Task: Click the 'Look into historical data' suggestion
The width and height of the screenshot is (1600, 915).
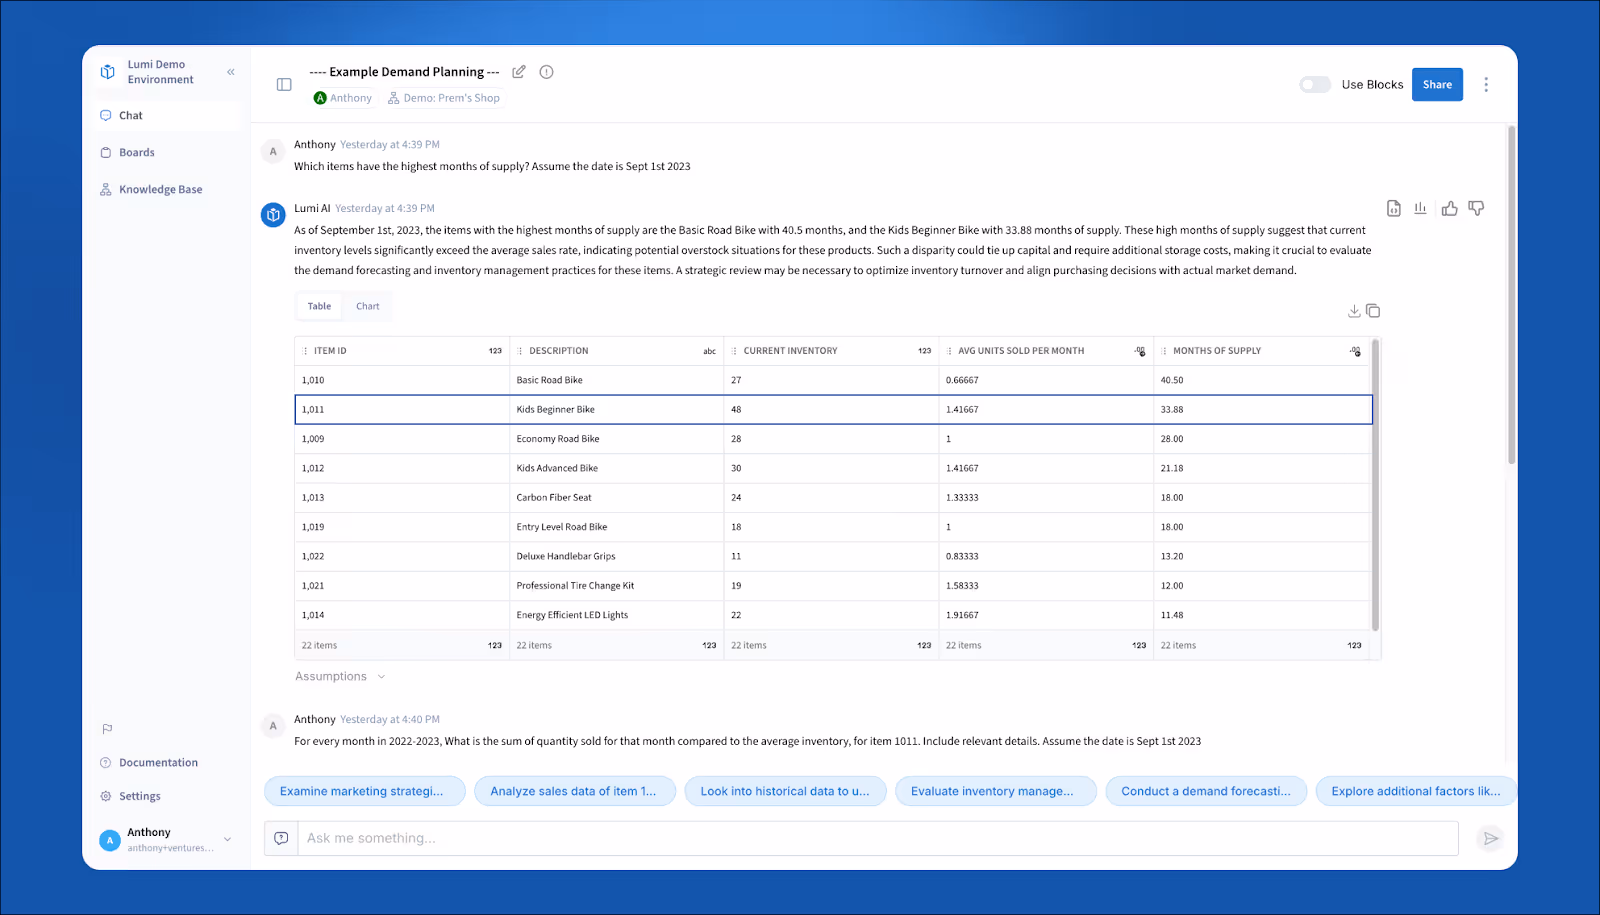Action: (785, 791)
